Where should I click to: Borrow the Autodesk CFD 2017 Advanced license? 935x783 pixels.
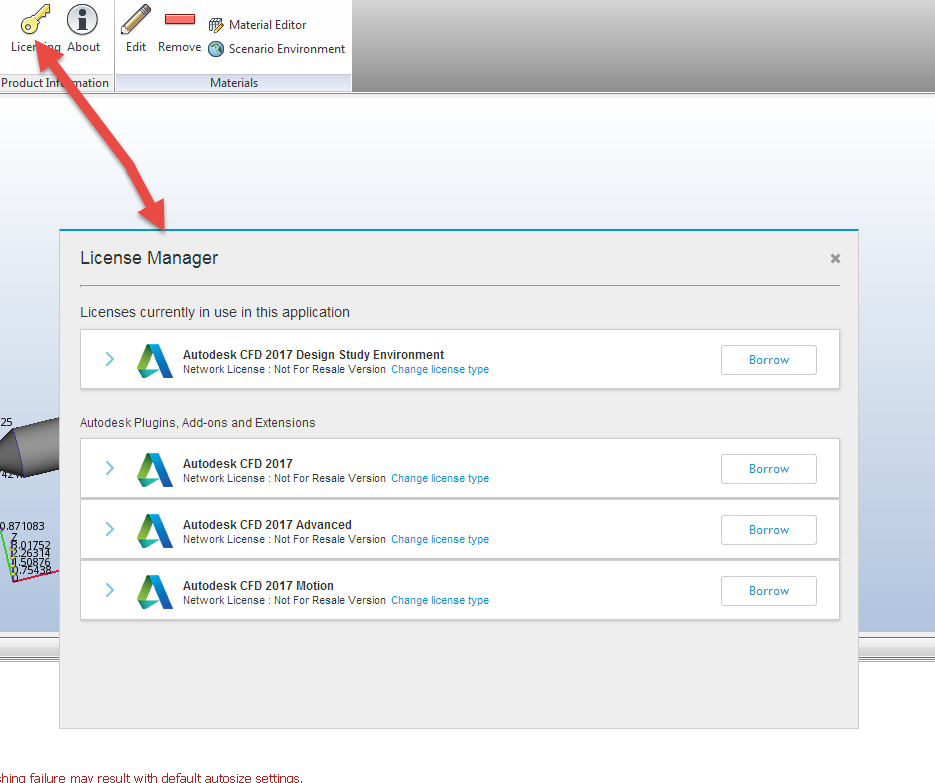(768, 529)
